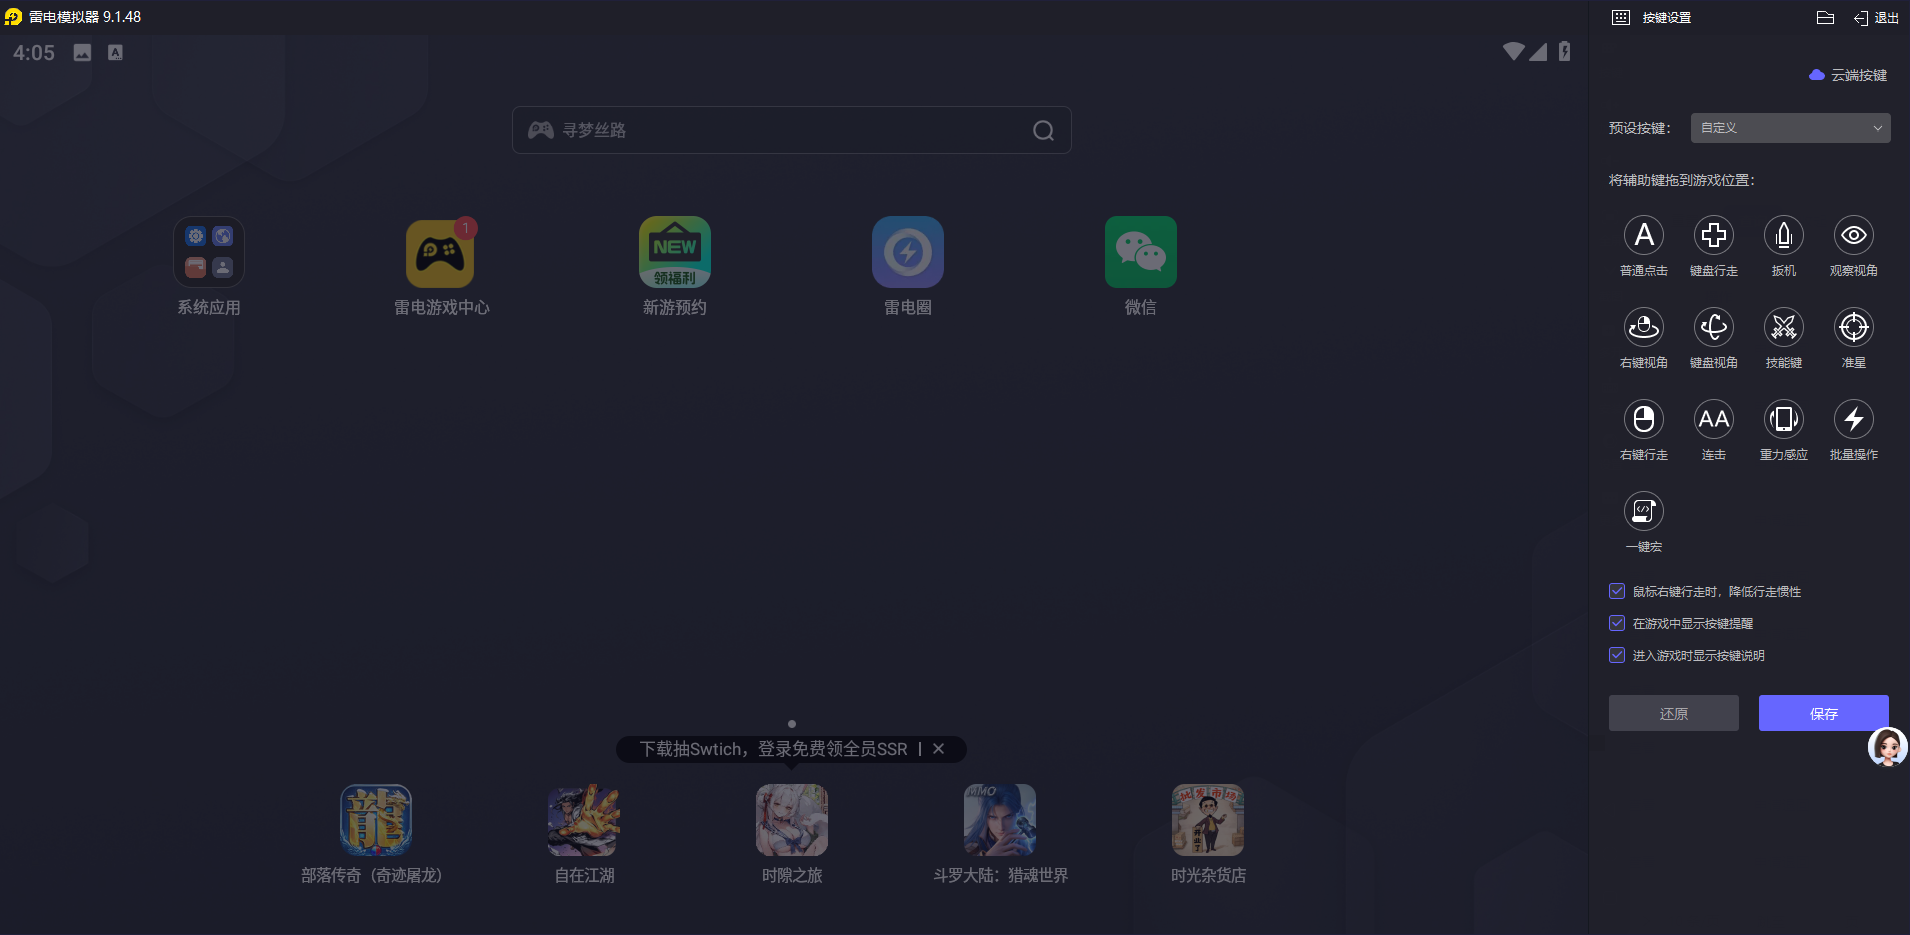This screenshot has width=1910, height=935.
Task: Click the Wi-Fi signal status icon
Action: (x=1513, y=51)
